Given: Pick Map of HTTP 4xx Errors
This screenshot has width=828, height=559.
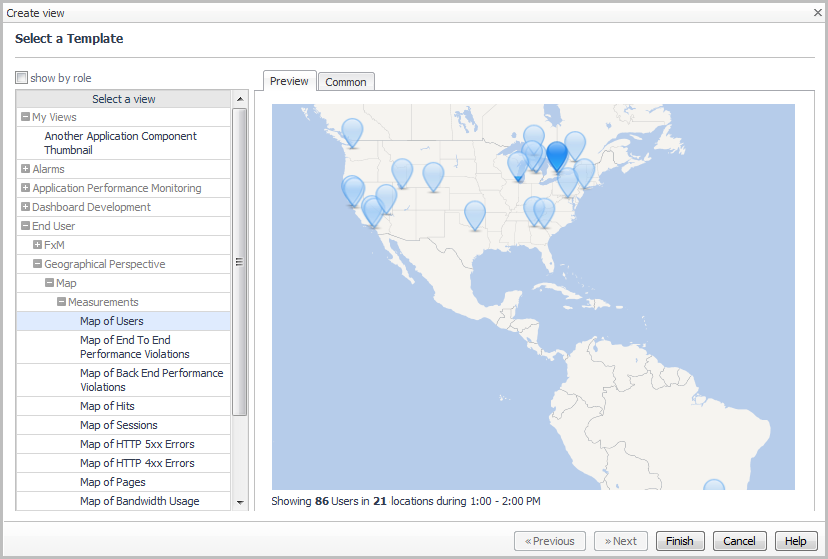Looking at the screenshot, I should pyautogui.click(x=124, y=463).
